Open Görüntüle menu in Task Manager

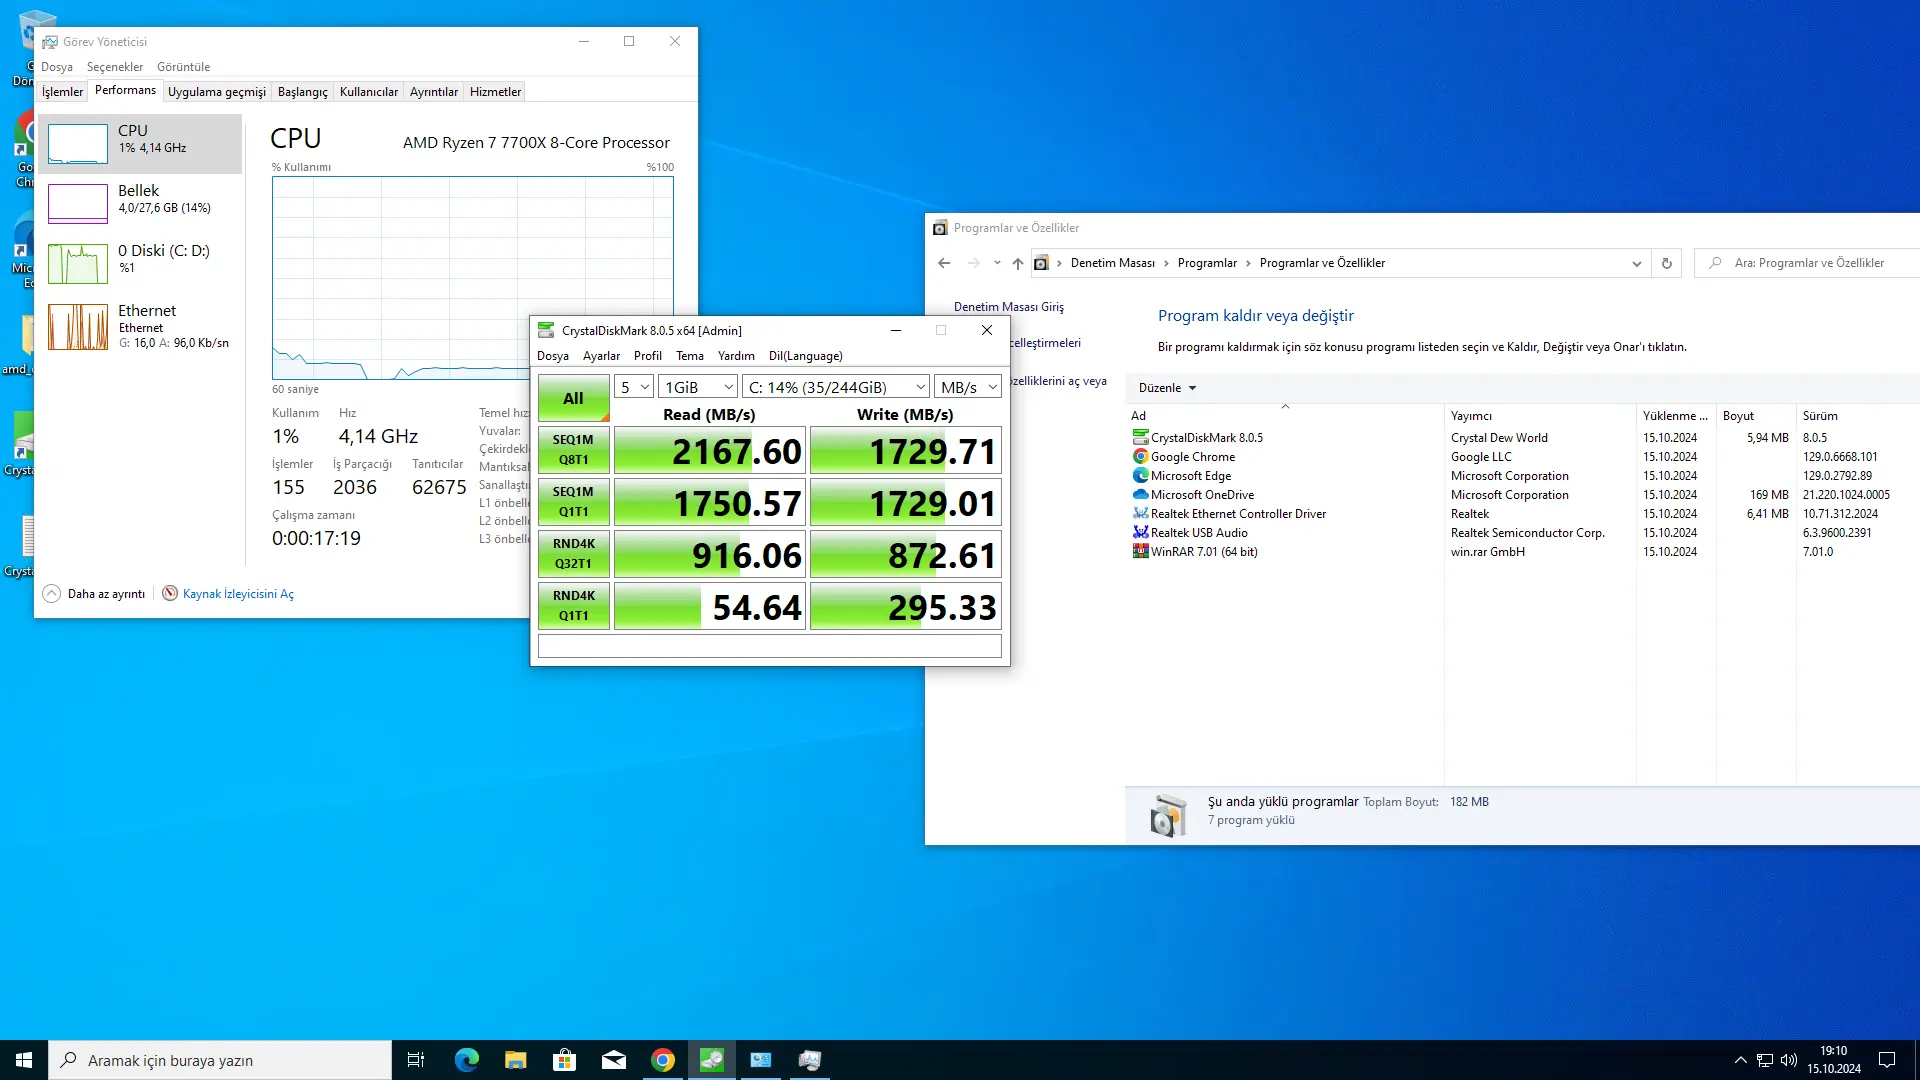pos(184,67)
